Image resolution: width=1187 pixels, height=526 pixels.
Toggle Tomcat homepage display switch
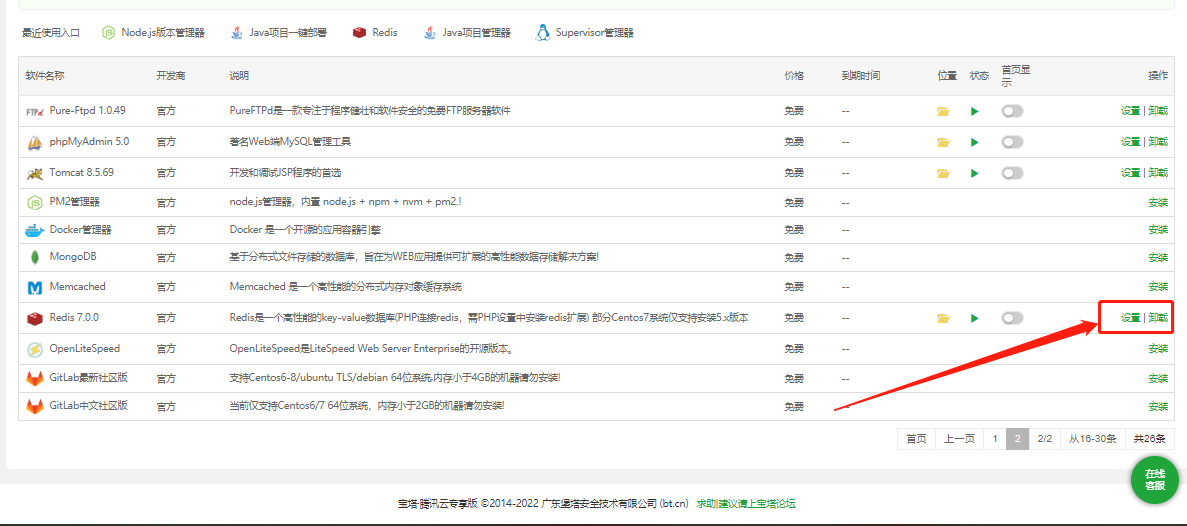click(x=1012, y=173)
